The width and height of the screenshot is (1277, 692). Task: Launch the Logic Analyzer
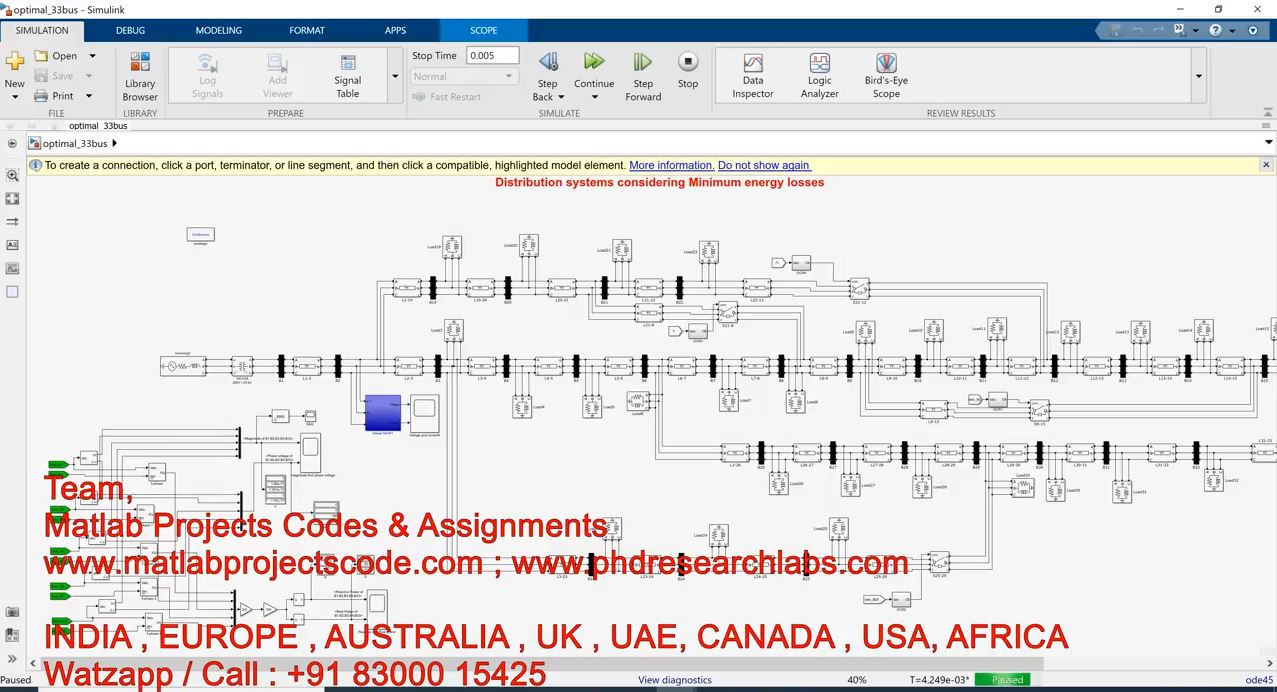point(819,75)
